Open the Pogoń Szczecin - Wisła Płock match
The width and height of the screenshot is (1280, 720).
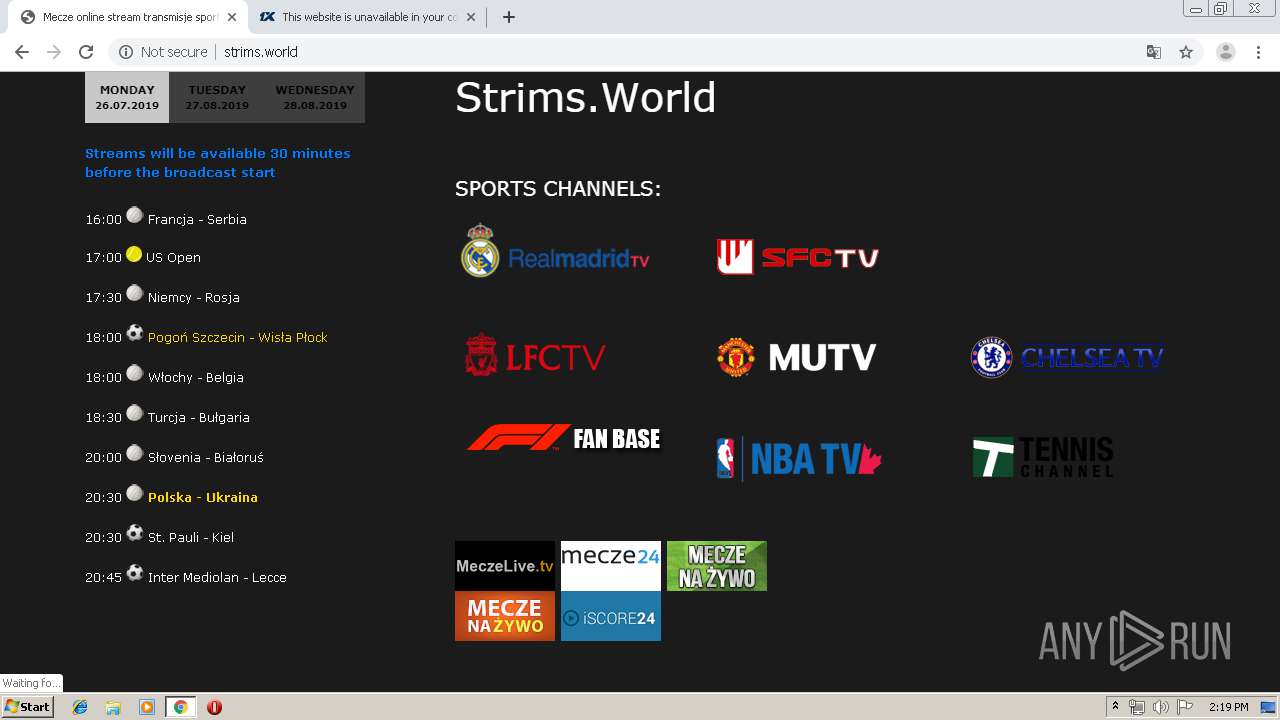click(238, 337)
